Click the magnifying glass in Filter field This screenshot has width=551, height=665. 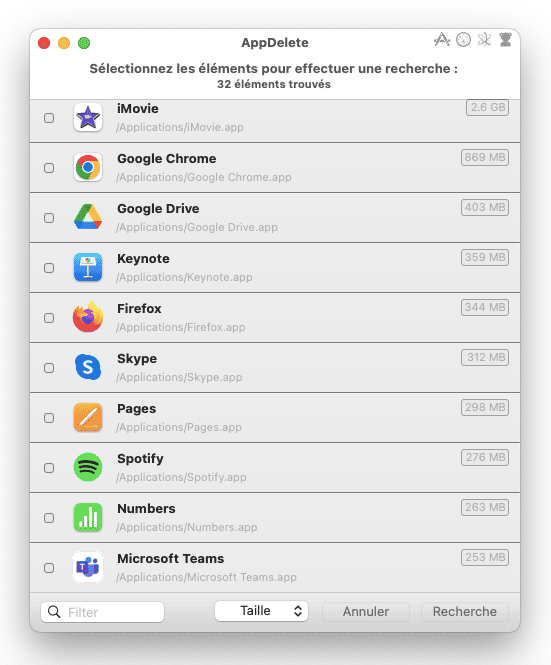coord(54,612)
